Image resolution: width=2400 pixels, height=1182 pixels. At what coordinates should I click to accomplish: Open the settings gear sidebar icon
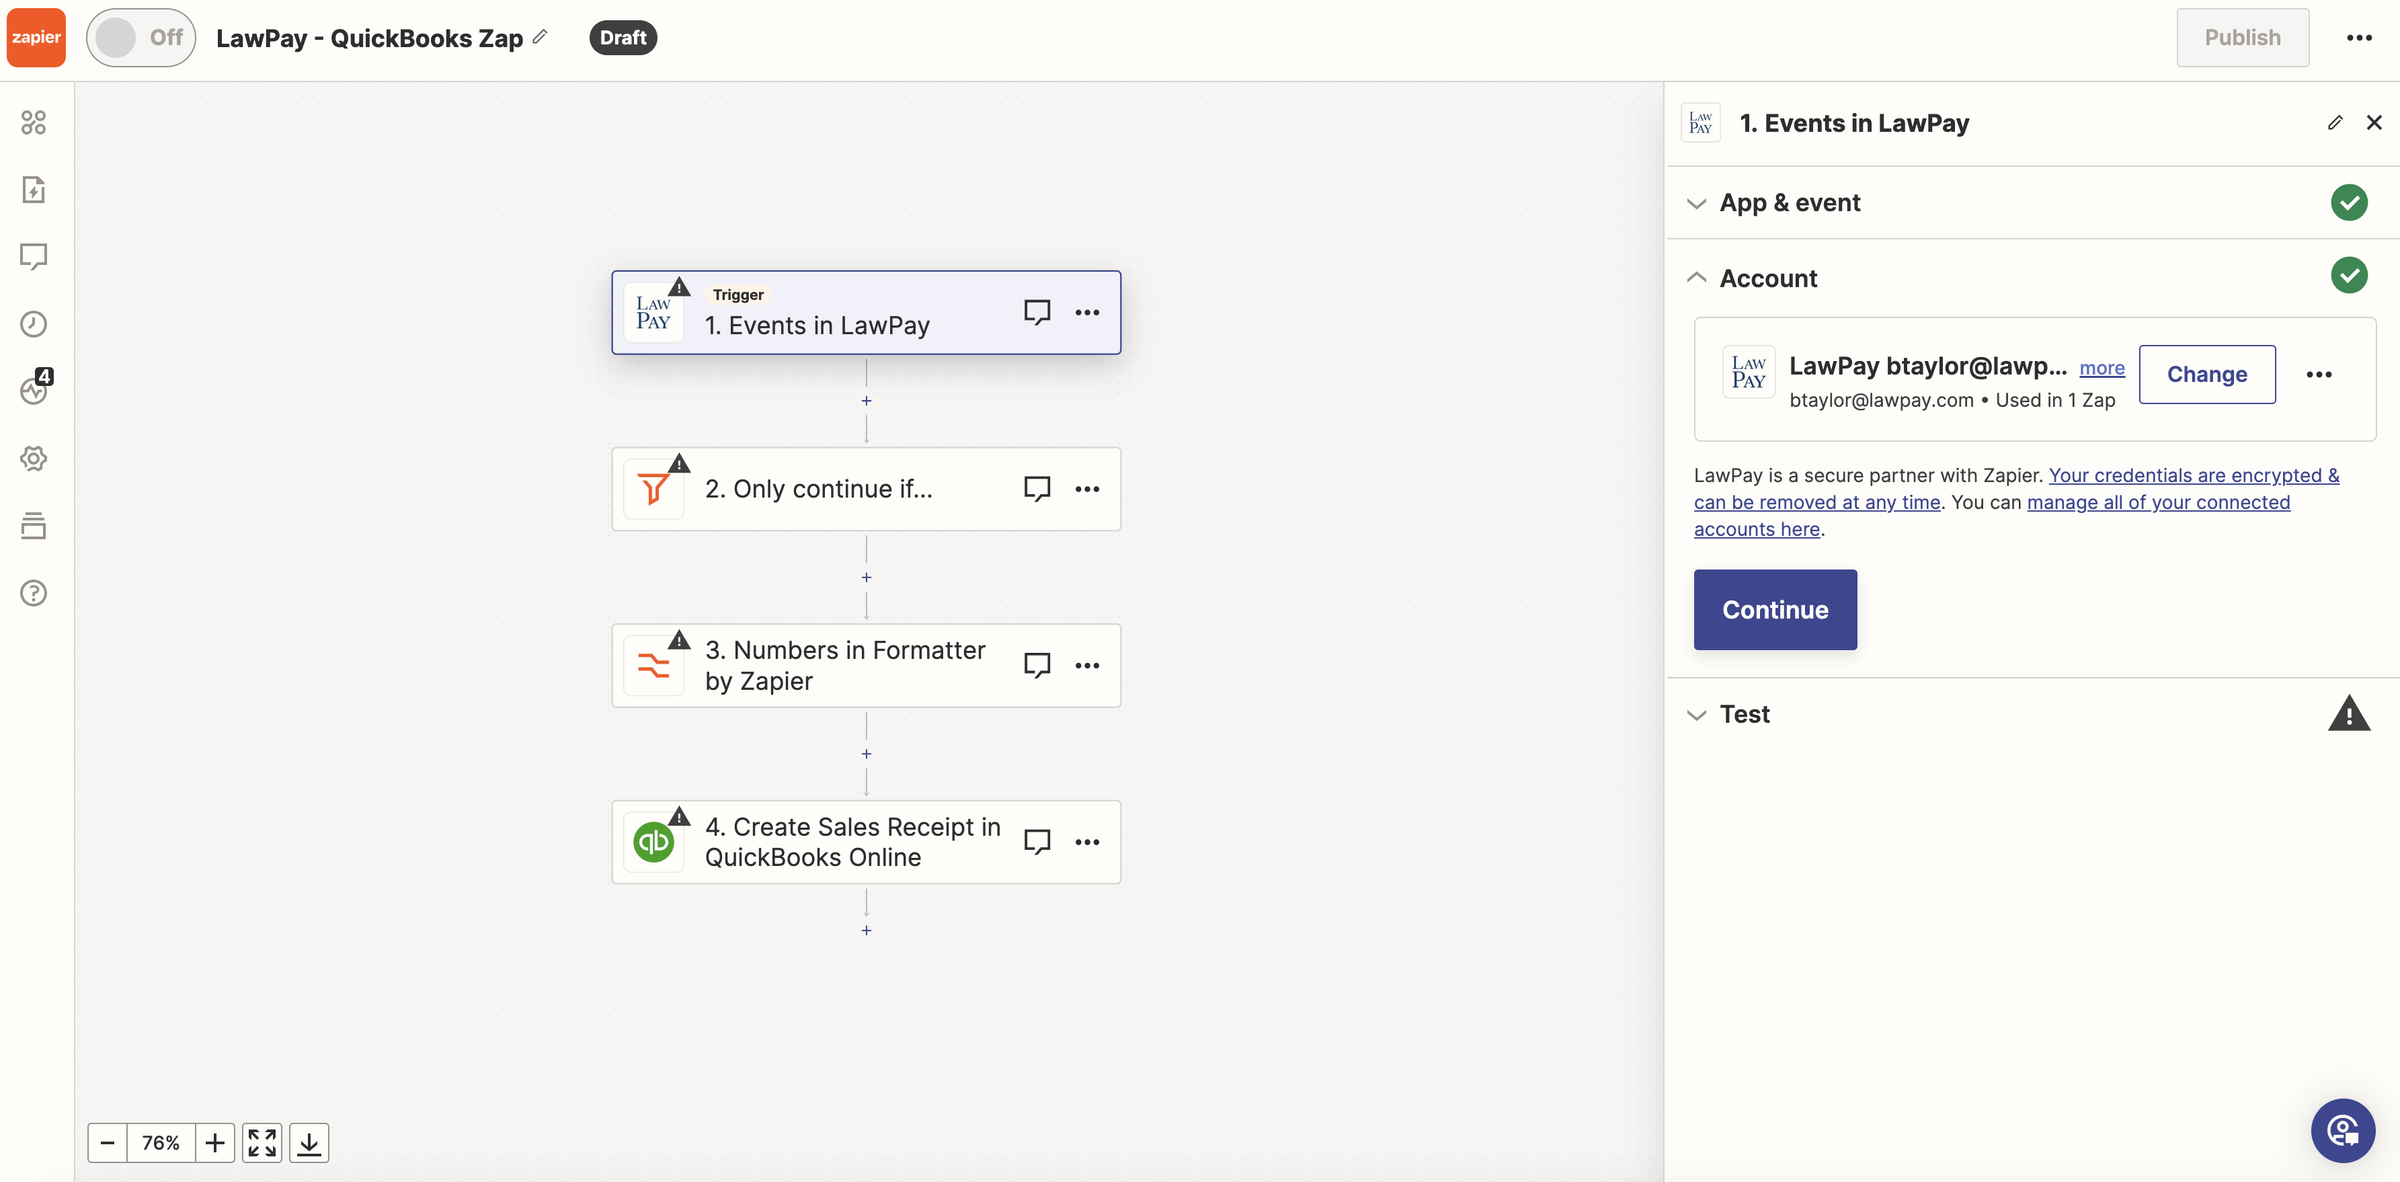click(x=34, y=458)
